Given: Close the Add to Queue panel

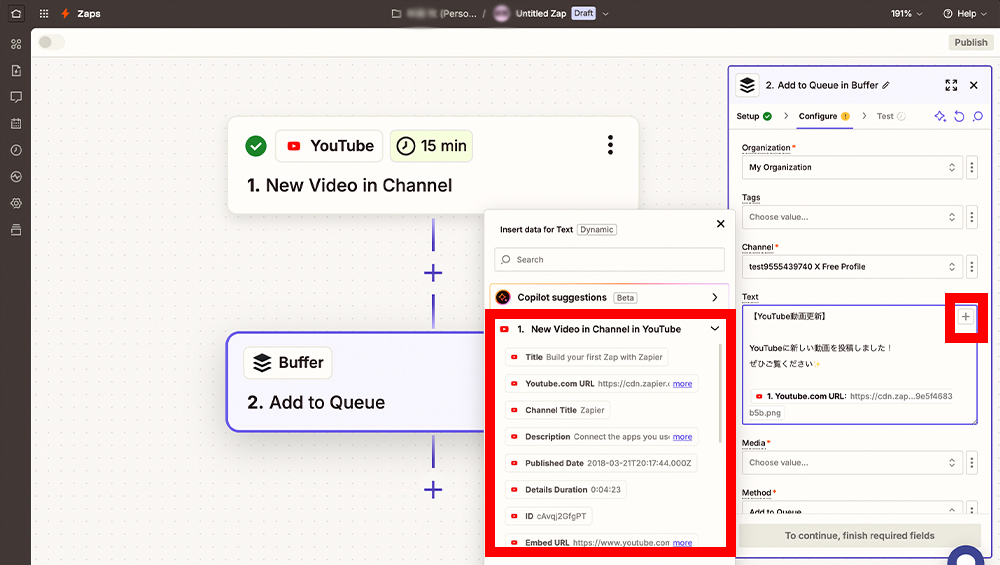Looking at the screenshot, I should click(x=974, y=85).
